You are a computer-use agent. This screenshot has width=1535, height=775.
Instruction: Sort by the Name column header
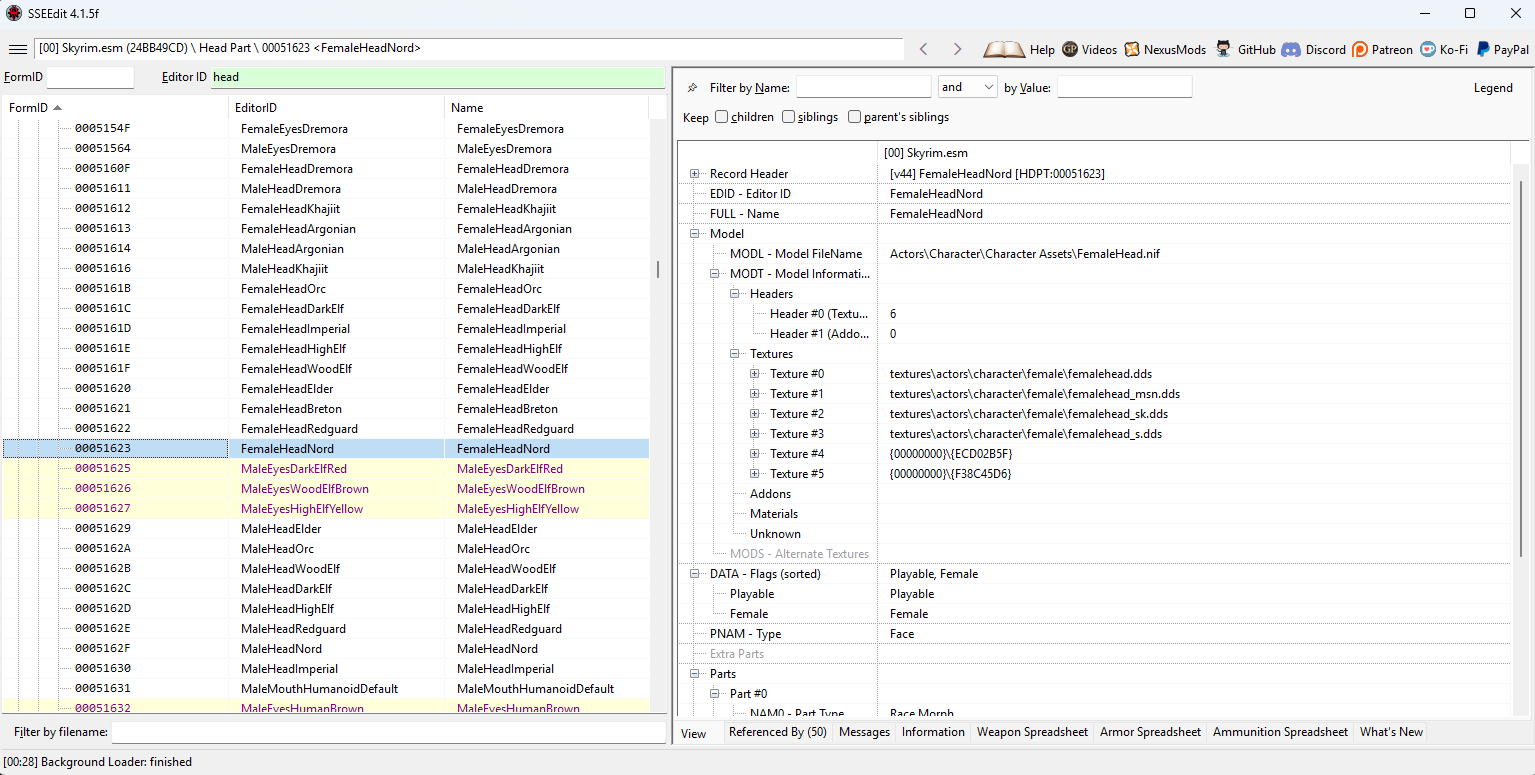[x=547, y=108]
